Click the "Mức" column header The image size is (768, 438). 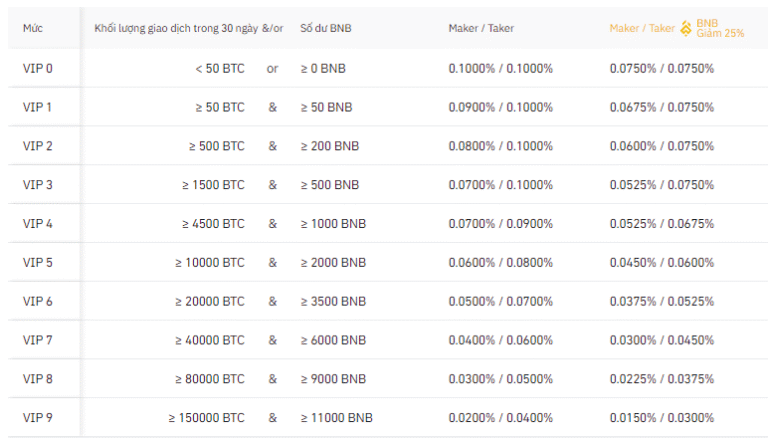pyautogui.click(x=32, y=28)
